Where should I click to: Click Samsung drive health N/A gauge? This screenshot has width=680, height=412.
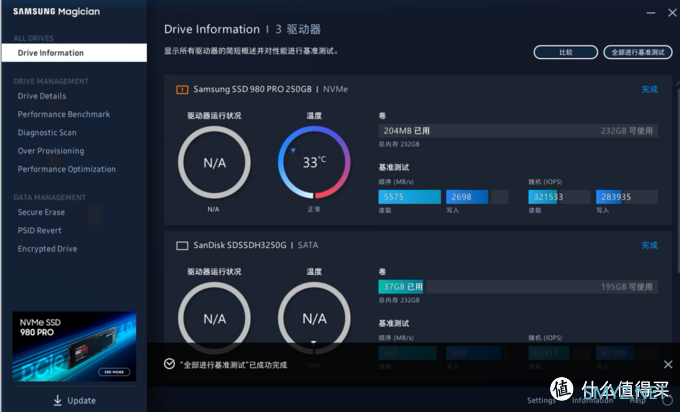coord(214,163)
